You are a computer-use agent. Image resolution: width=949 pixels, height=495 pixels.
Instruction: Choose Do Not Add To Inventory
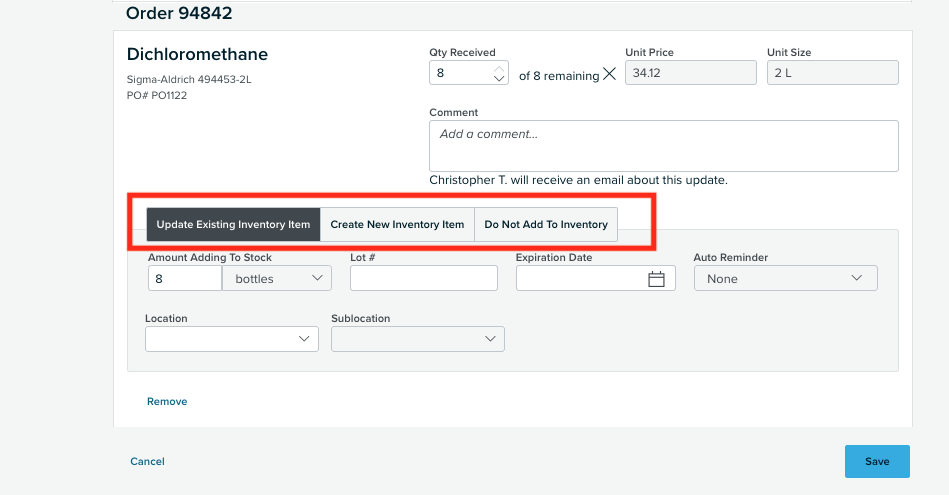[x=546, y=225]
